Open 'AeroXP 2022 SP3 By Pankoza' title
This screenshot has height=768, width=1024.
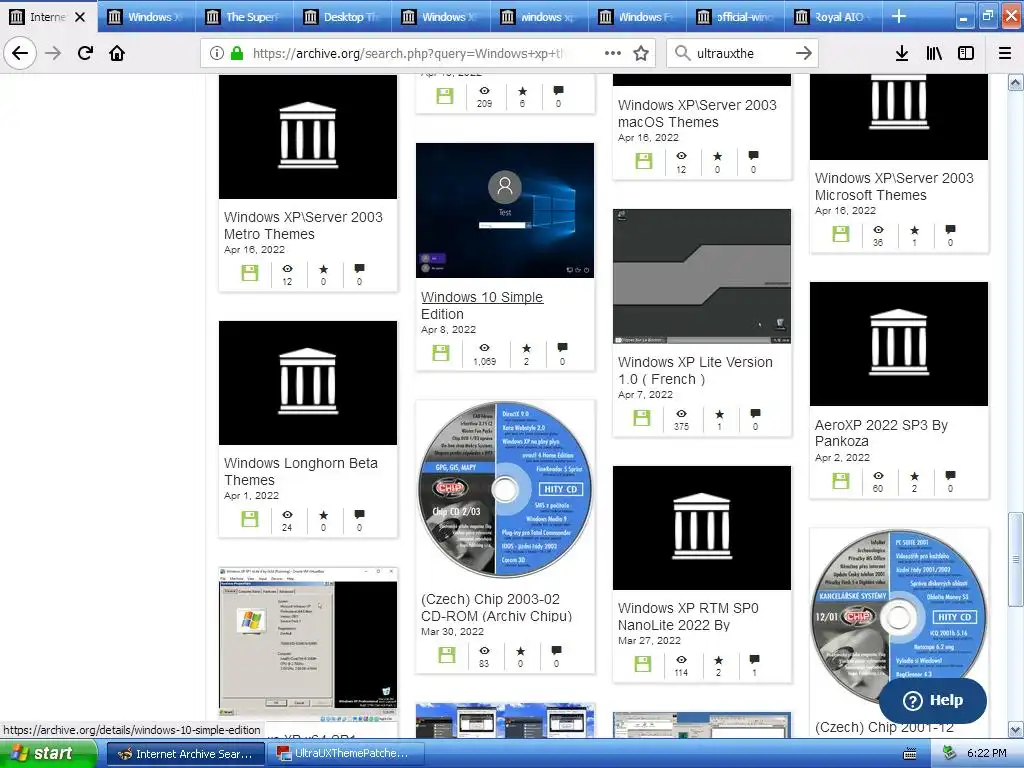coord(881,433)
